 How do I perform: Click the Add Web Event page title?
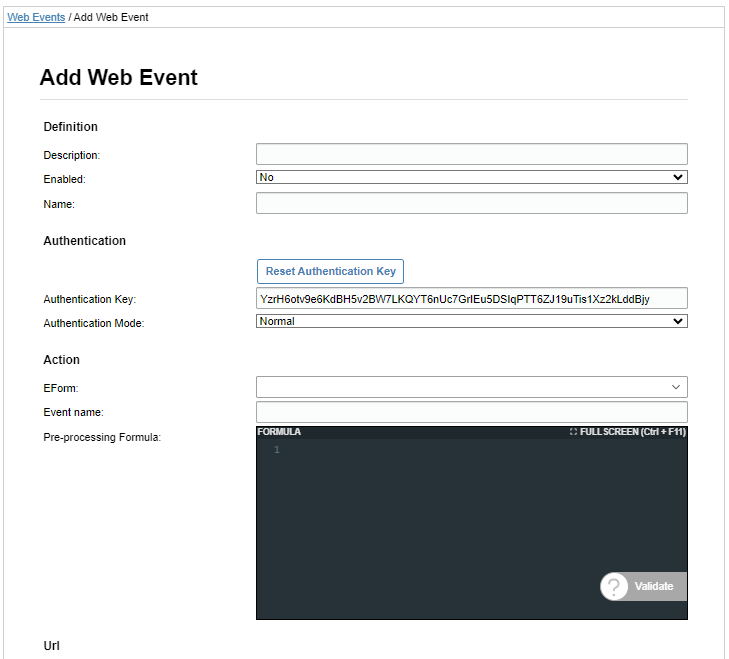(x=119, y=77)
